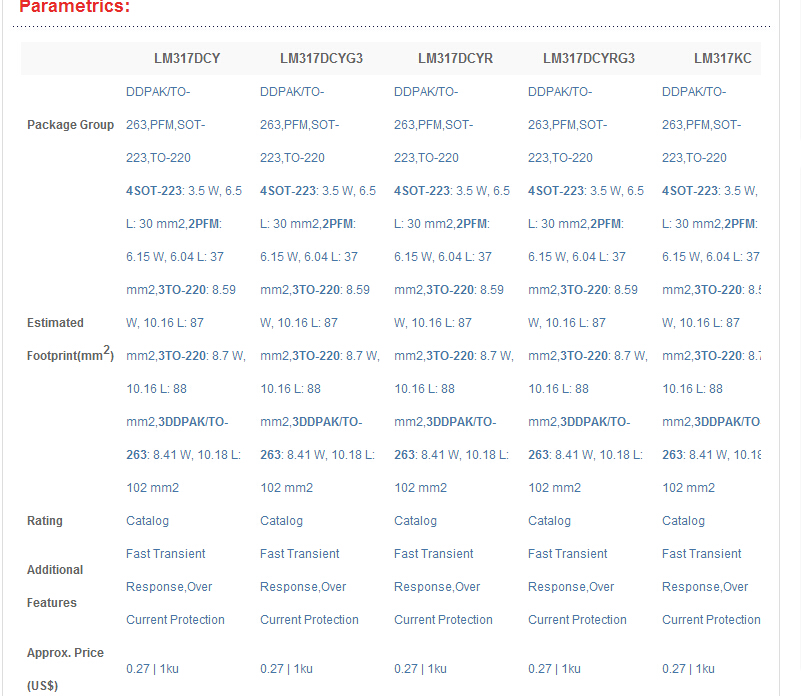Click the Rating row label
This screenshot has height=696, width=801.
tap(45, 521)
